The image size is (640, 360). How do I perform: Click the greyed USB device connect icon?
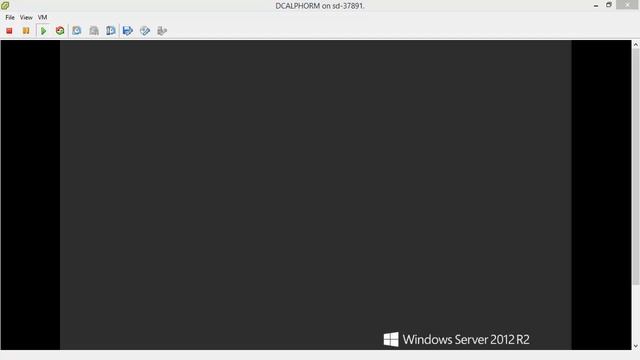pyautogui.click(x=162, y=31)
